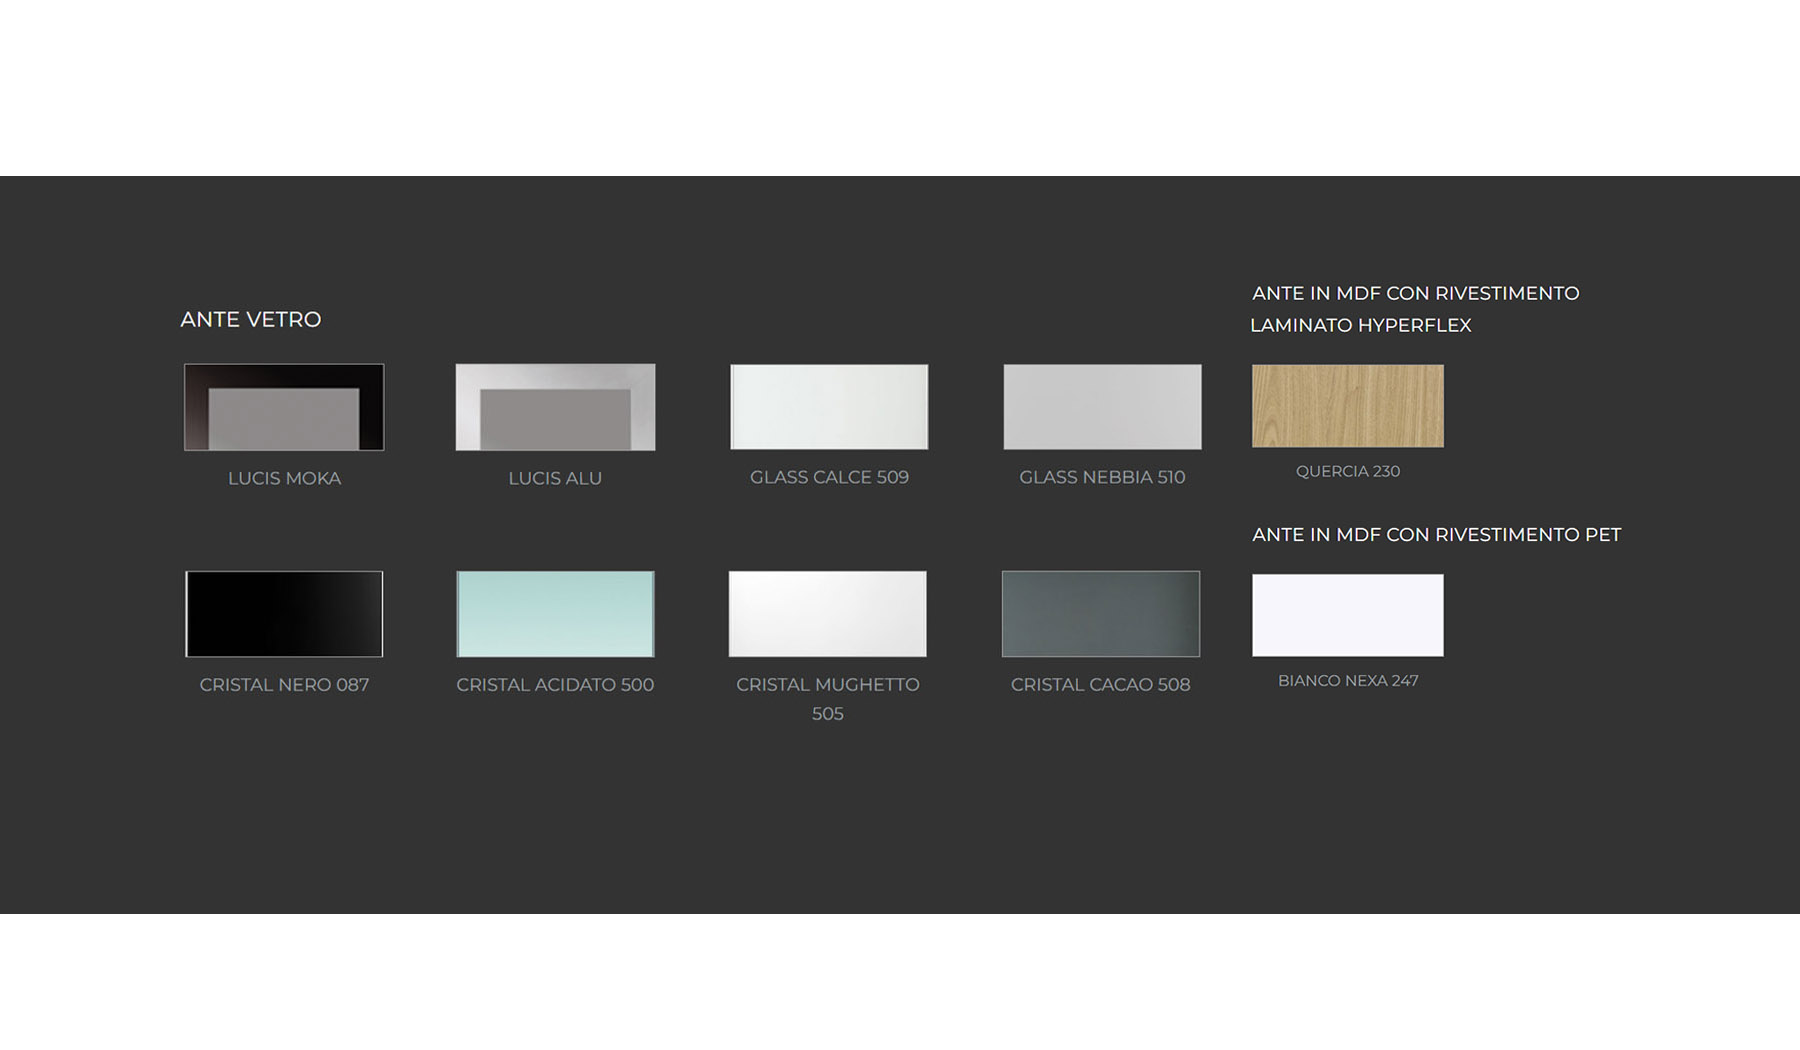Click the GLASS NEBBIA 510 label
1800x1050 pixels.
pyautogui.click(x=1102, y=477)
